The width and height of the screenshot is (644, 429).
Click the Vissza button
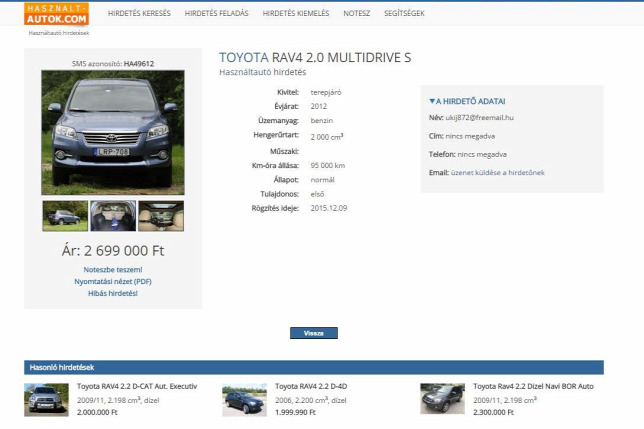[x=314, y=333]
